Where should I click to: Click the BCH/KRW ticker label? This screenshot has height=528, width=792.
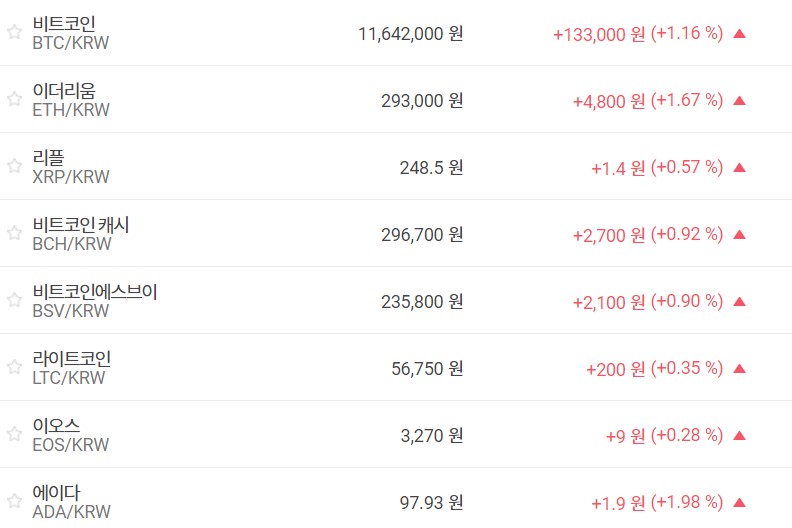point(71,244)
